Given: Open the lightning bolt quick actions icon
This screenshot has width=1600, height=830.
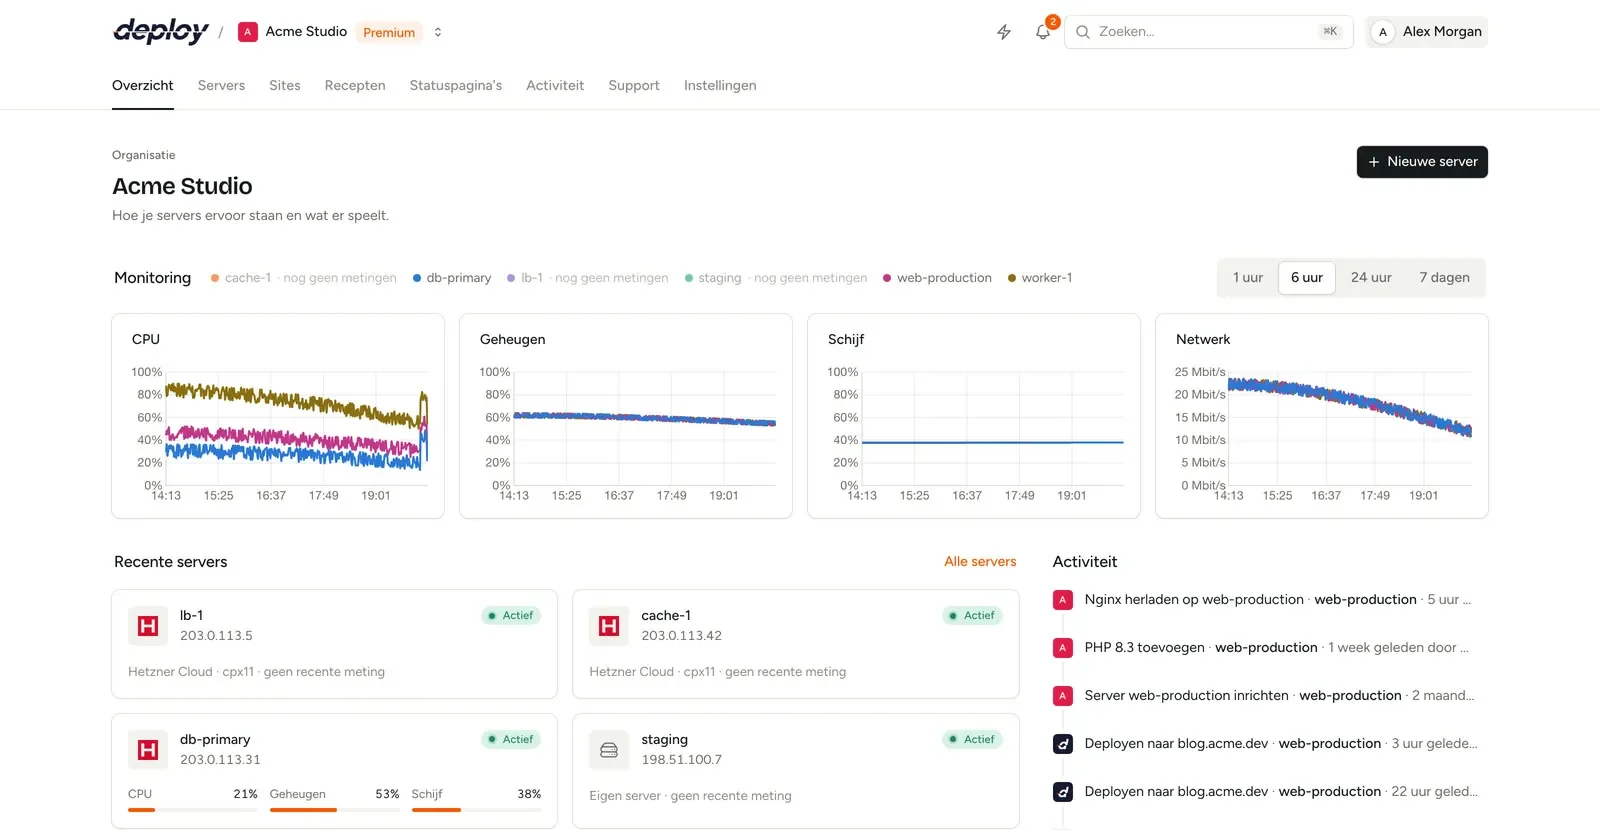Looking at the screenshot, I should (x=1004, y=32).
